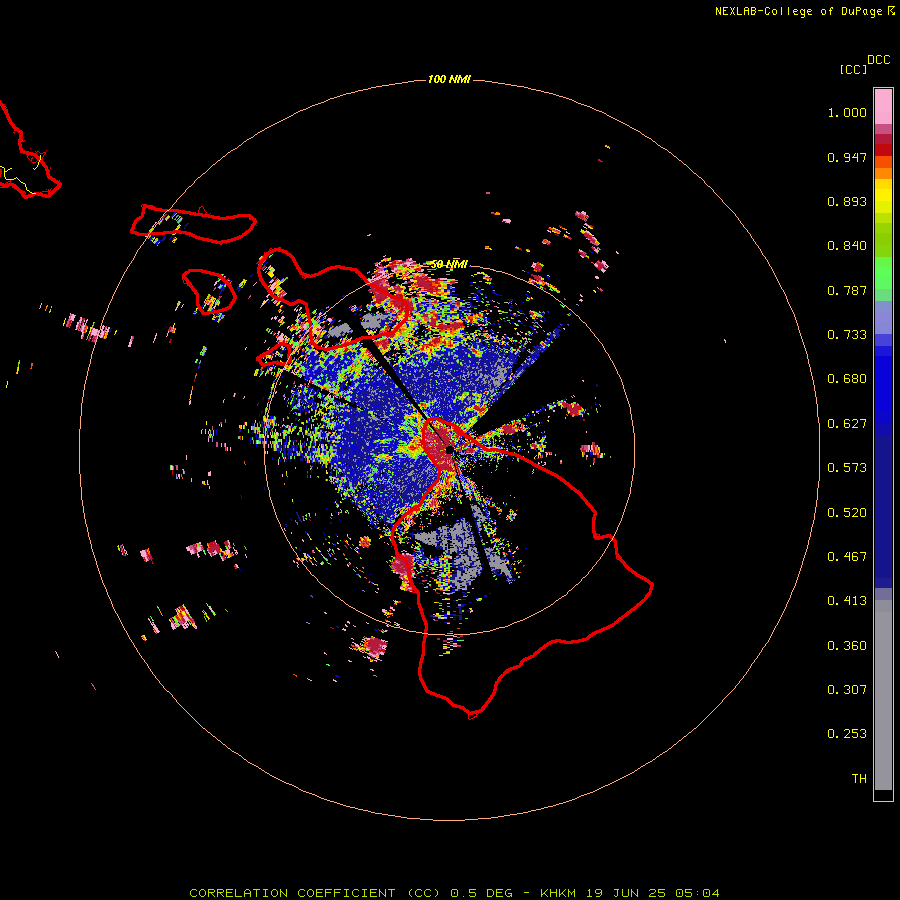Click the 0.360 scale value
Image resolution: width=900 pixels, height=900 pixels.
click(x=847, y=646)
